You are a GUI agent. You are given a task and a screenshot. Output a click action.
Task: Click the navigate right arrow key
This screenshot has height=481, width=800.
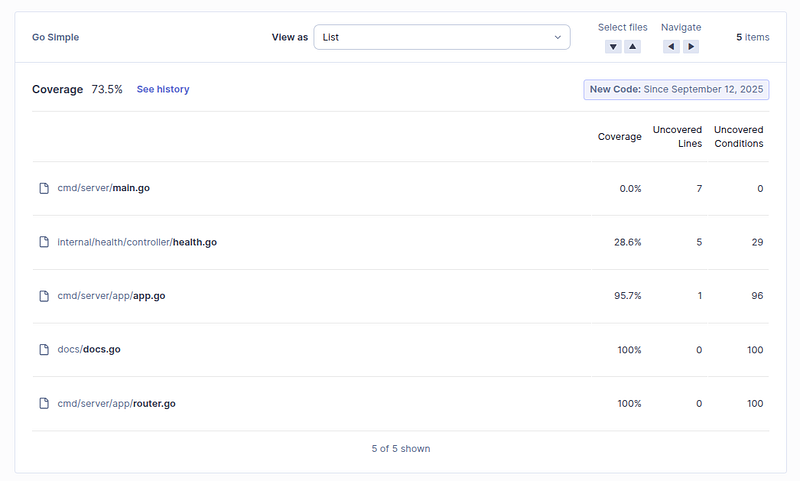[691, 47]
